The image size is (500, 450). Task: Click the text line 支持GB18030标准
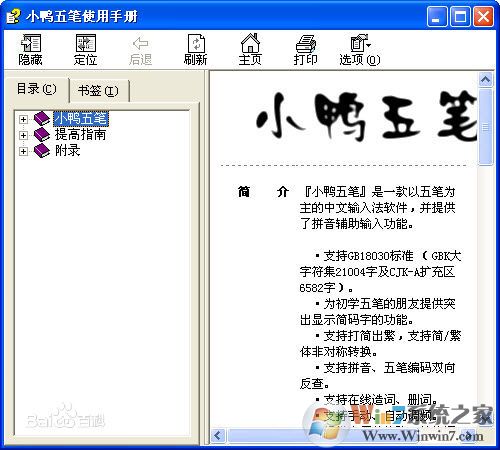[x=368, y=256]
